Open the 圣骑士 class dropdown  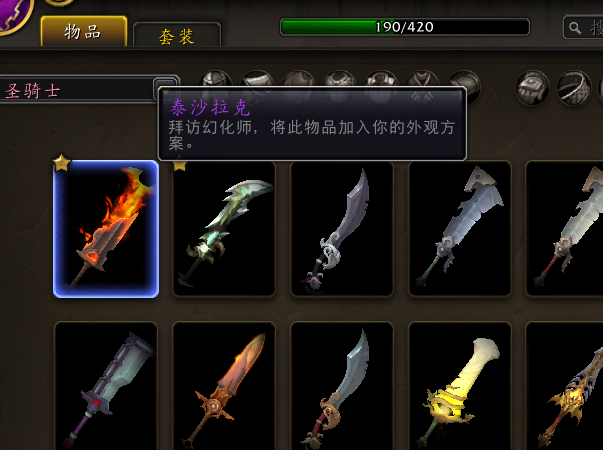[x=89, y=89]
